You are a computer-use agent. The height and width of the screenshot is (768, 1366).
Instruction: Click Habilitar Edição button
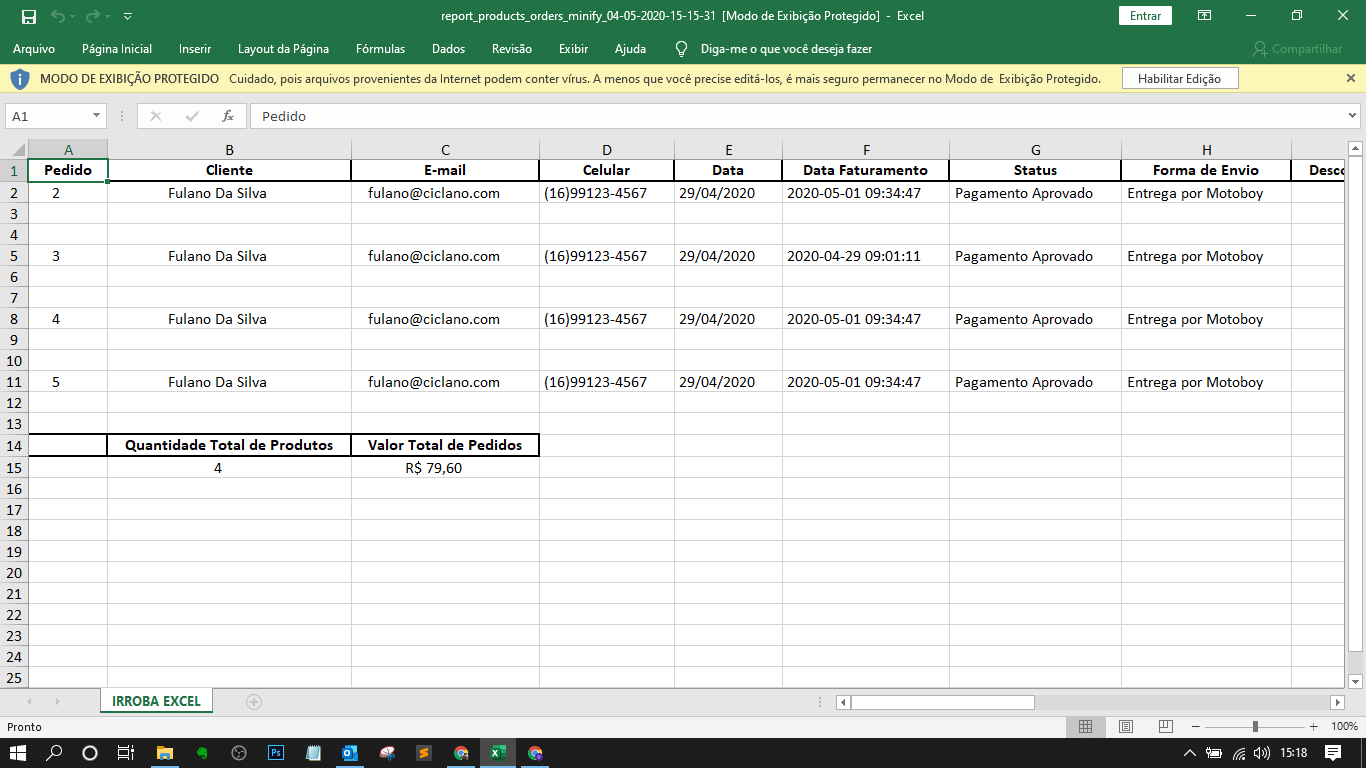point(1179,78)
